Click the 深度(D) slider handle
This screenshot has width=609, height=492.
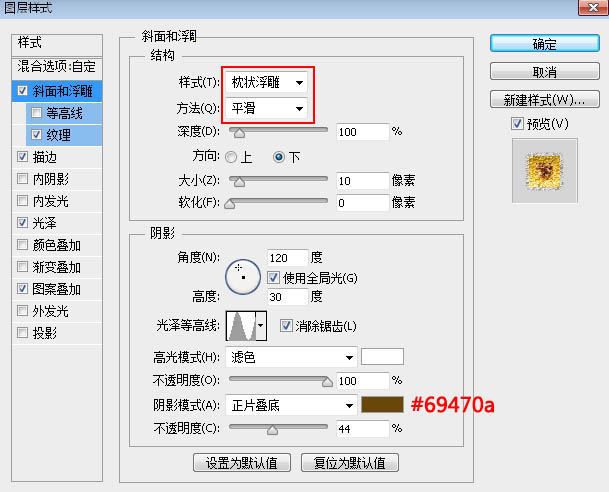pyautogui.click(x=239, y=133)
